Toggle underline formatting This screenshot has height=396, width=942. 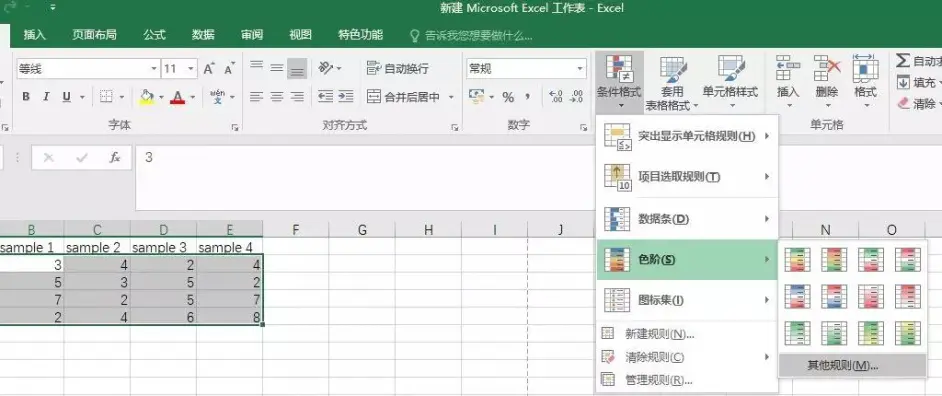pyautogui.click(x=66, y=97)
